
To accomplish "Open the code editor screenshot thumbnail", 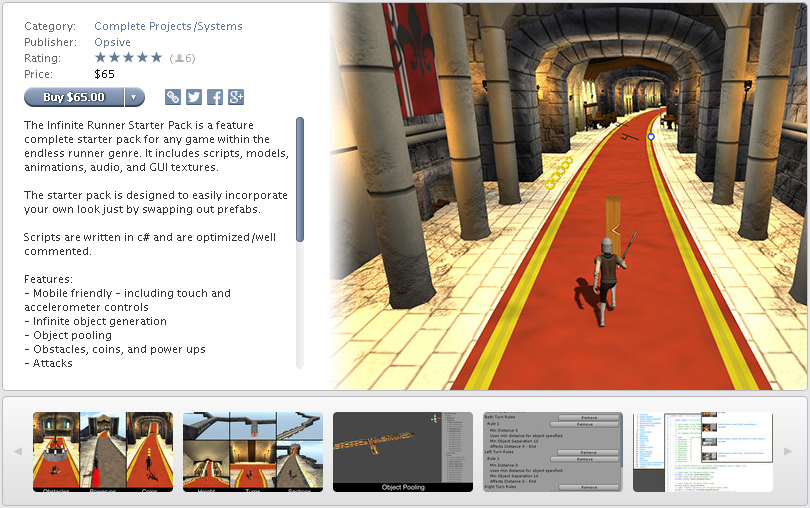I will tap(703, 452).
